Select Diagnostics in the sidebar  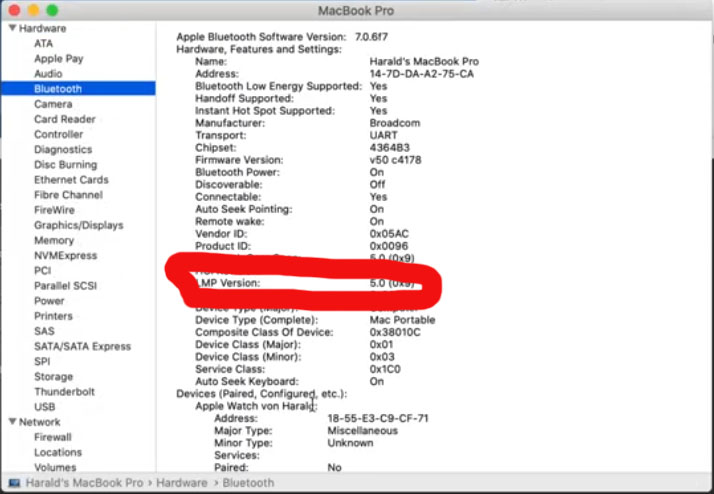click(63, 149)
